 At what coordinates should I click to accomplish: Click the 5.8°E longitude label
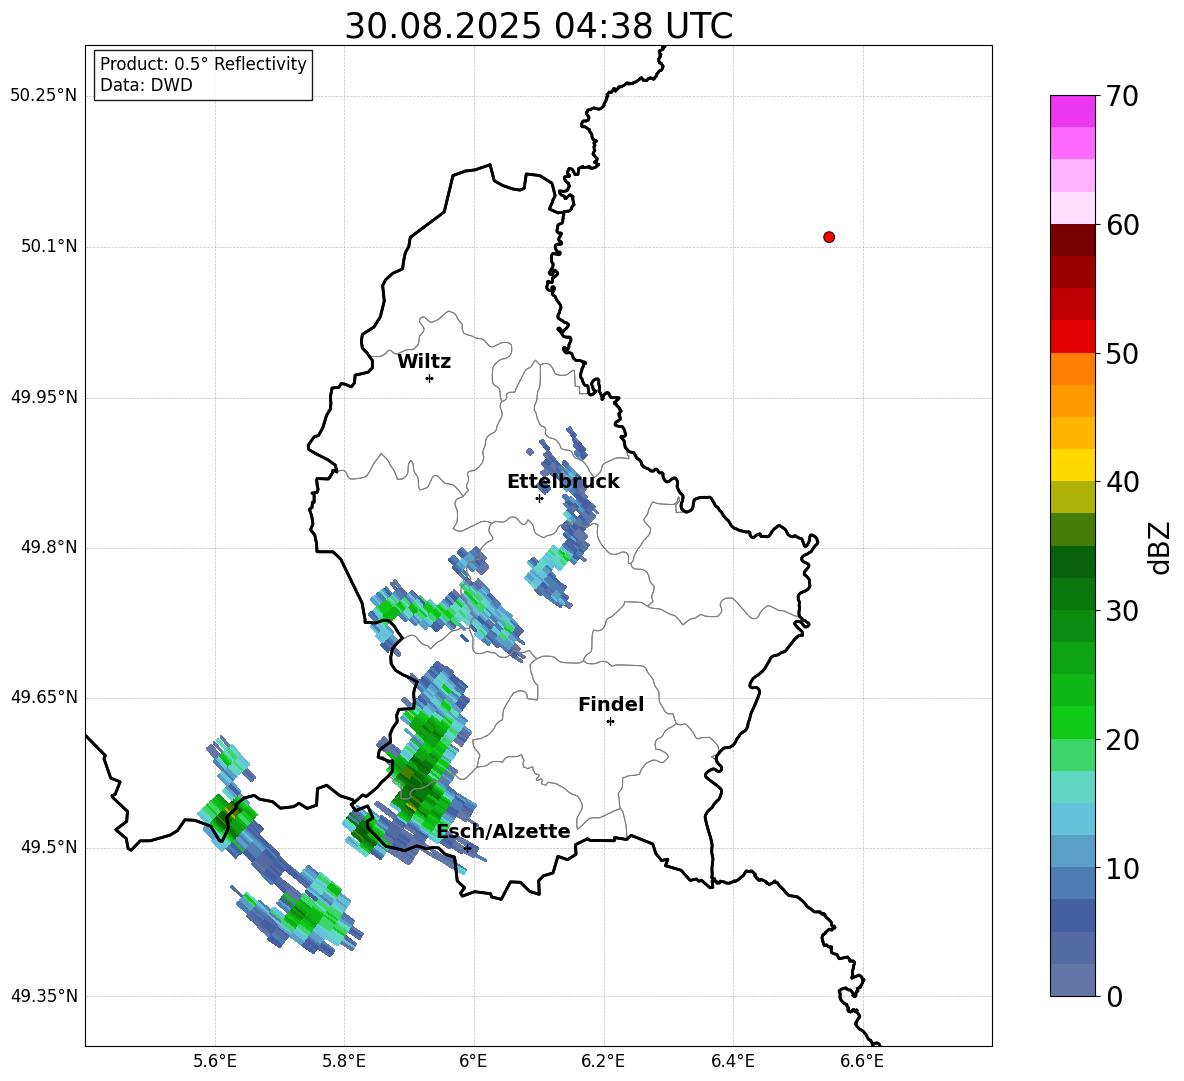click(x=344, y=1061)
